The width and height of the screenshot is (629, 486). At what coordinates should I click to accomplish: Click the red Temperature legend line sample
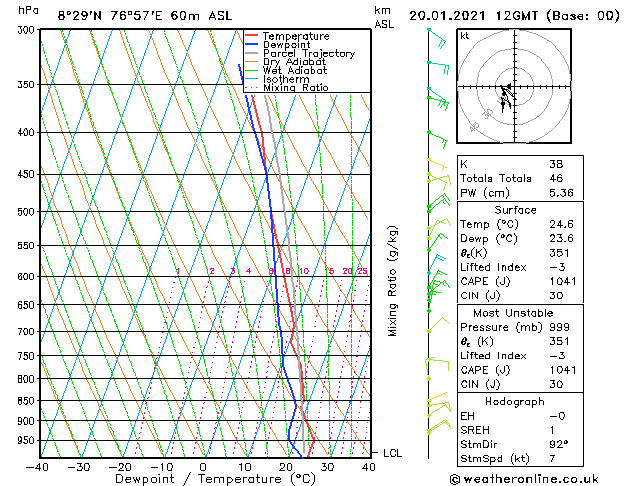251,36
